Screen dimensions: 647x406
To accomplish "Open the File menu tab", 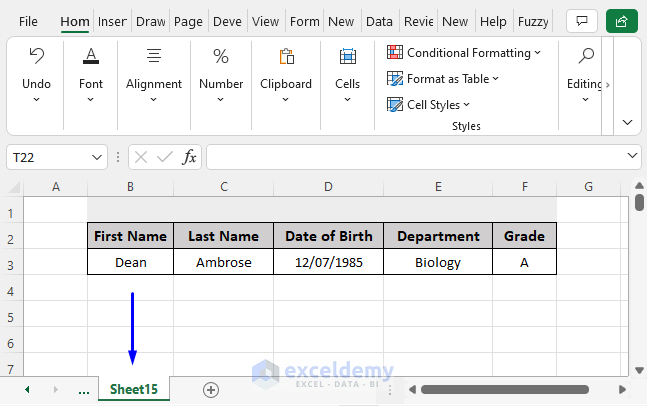I will (28, 21).
